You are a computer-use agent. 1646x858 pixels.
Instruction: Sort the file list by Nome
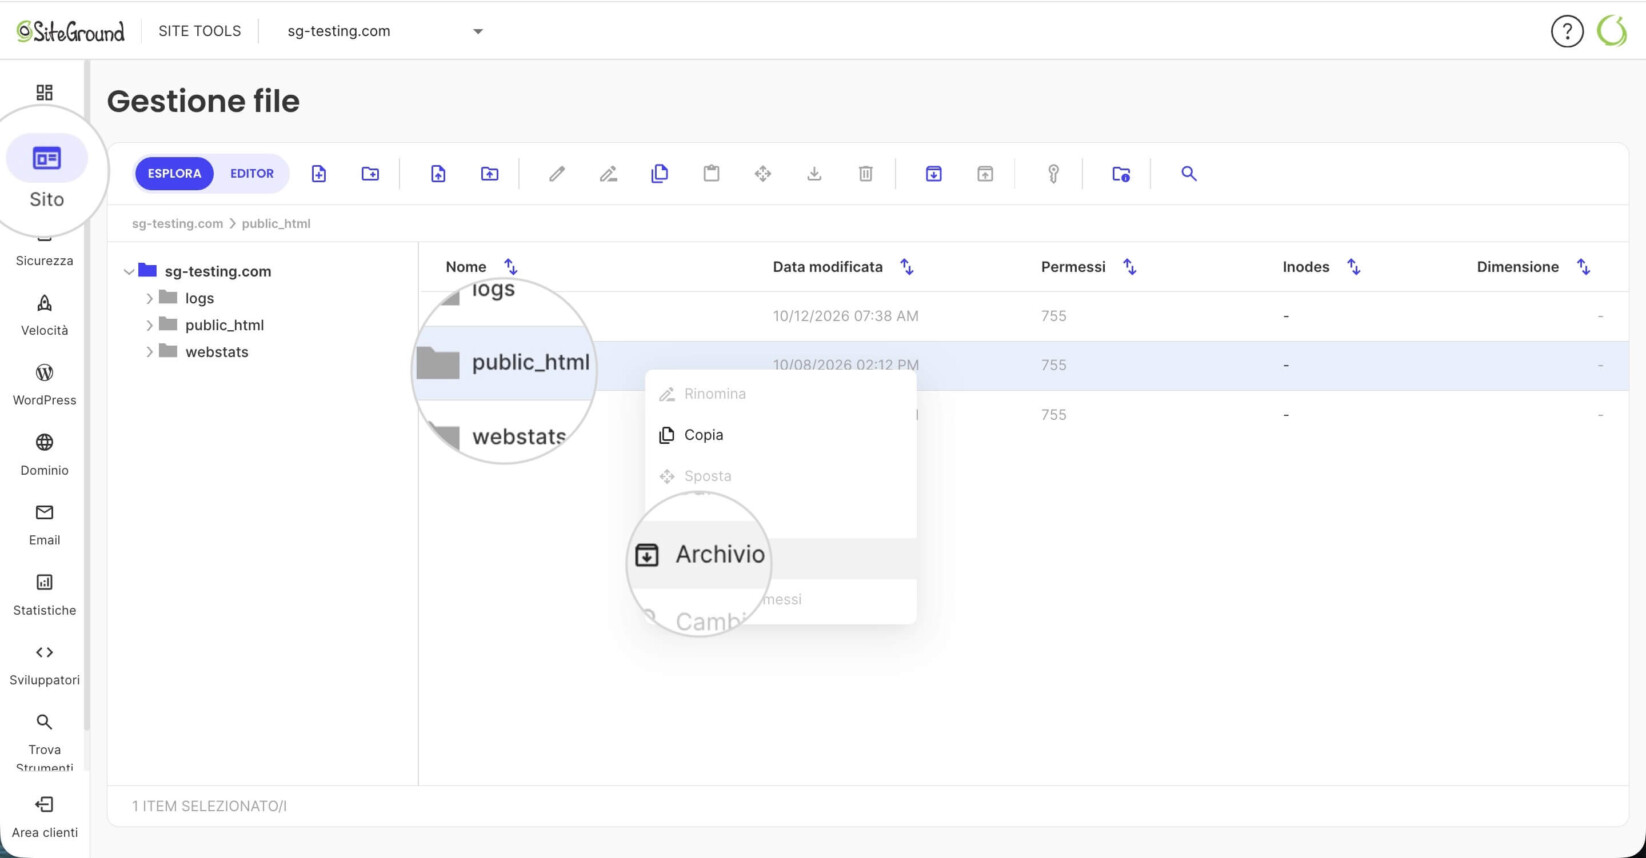pos(511,267)
